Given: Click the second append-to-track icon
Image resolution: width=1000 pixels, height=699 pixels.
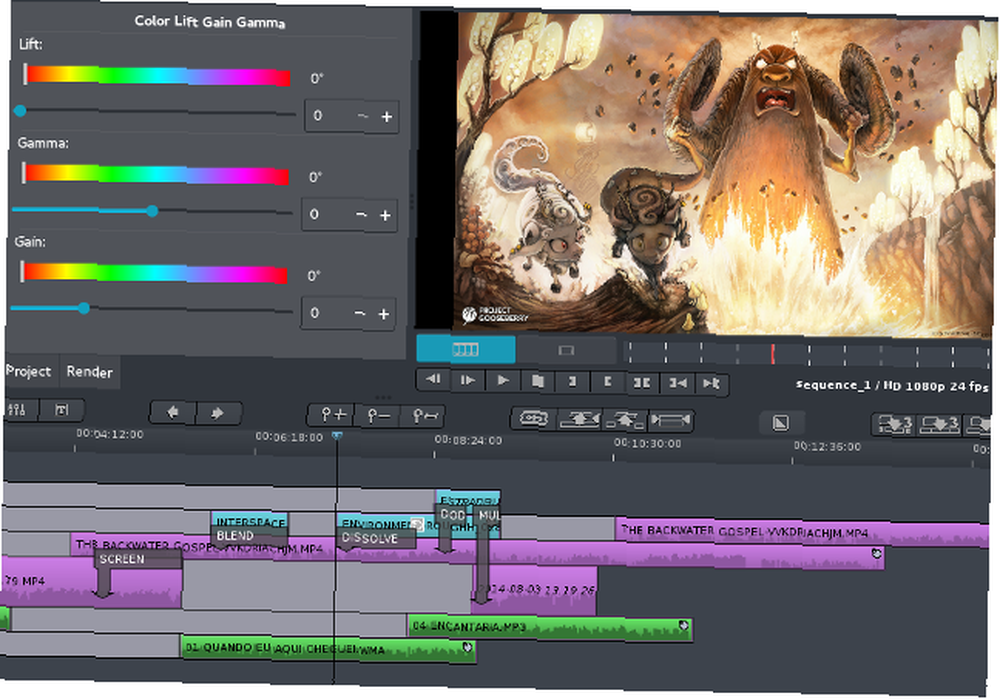Looking at the screenshot, I should (939, 425).
